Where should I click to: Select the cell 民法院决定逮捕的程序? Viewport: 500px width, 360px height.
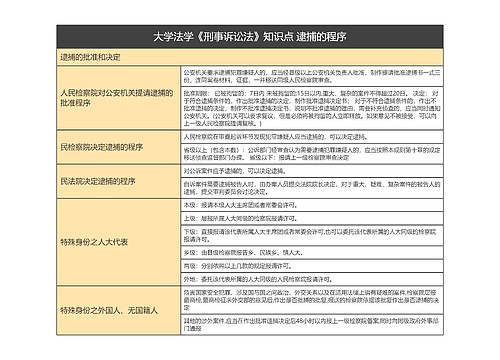(119, 182)
